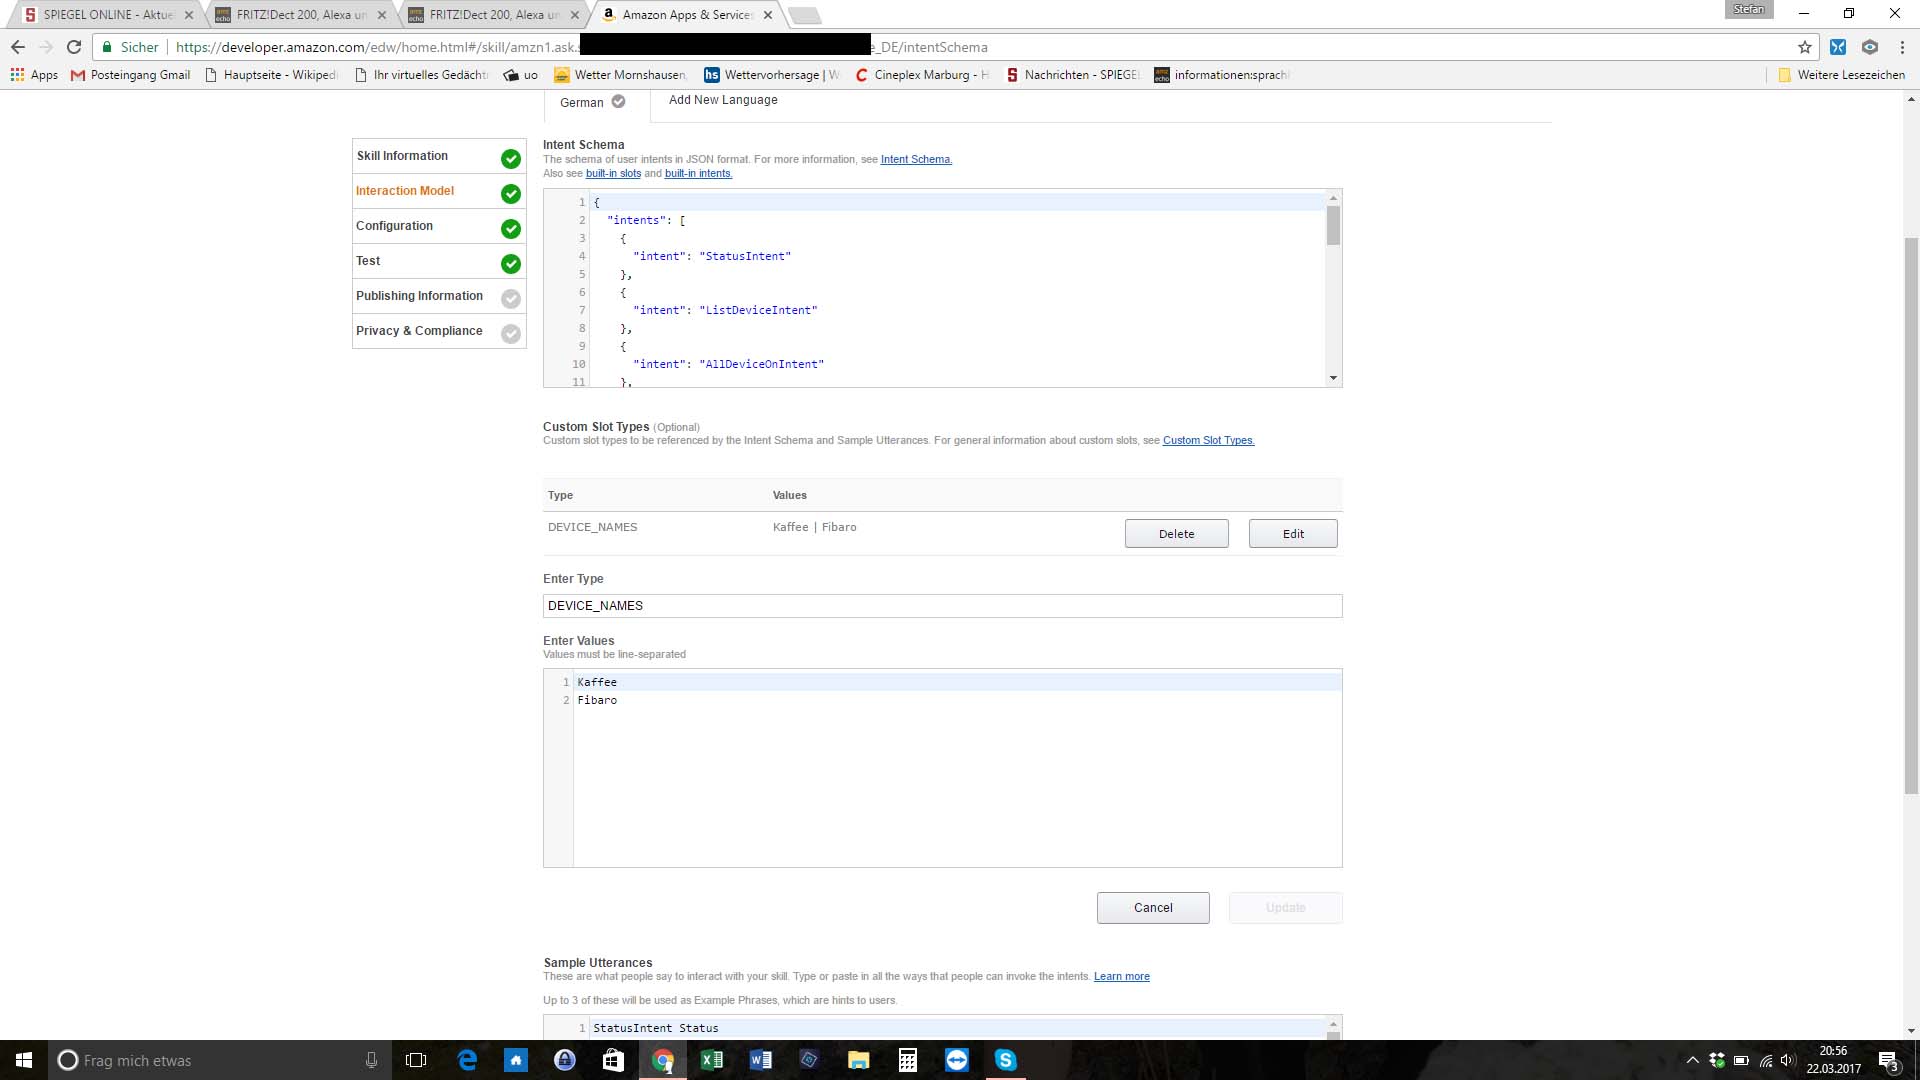
Task: Click green checkmark beside Skill Information
Action: click(x=511, y=159)
